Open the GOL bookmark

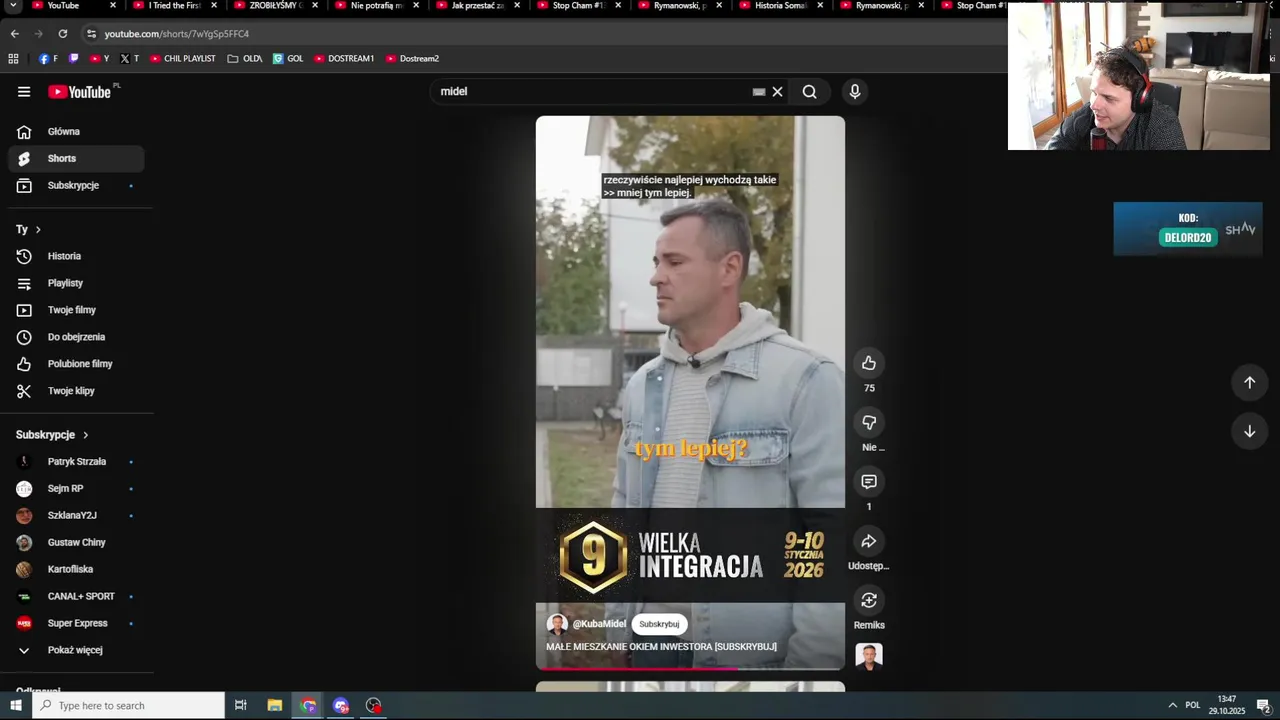click(x=288, y=59)
